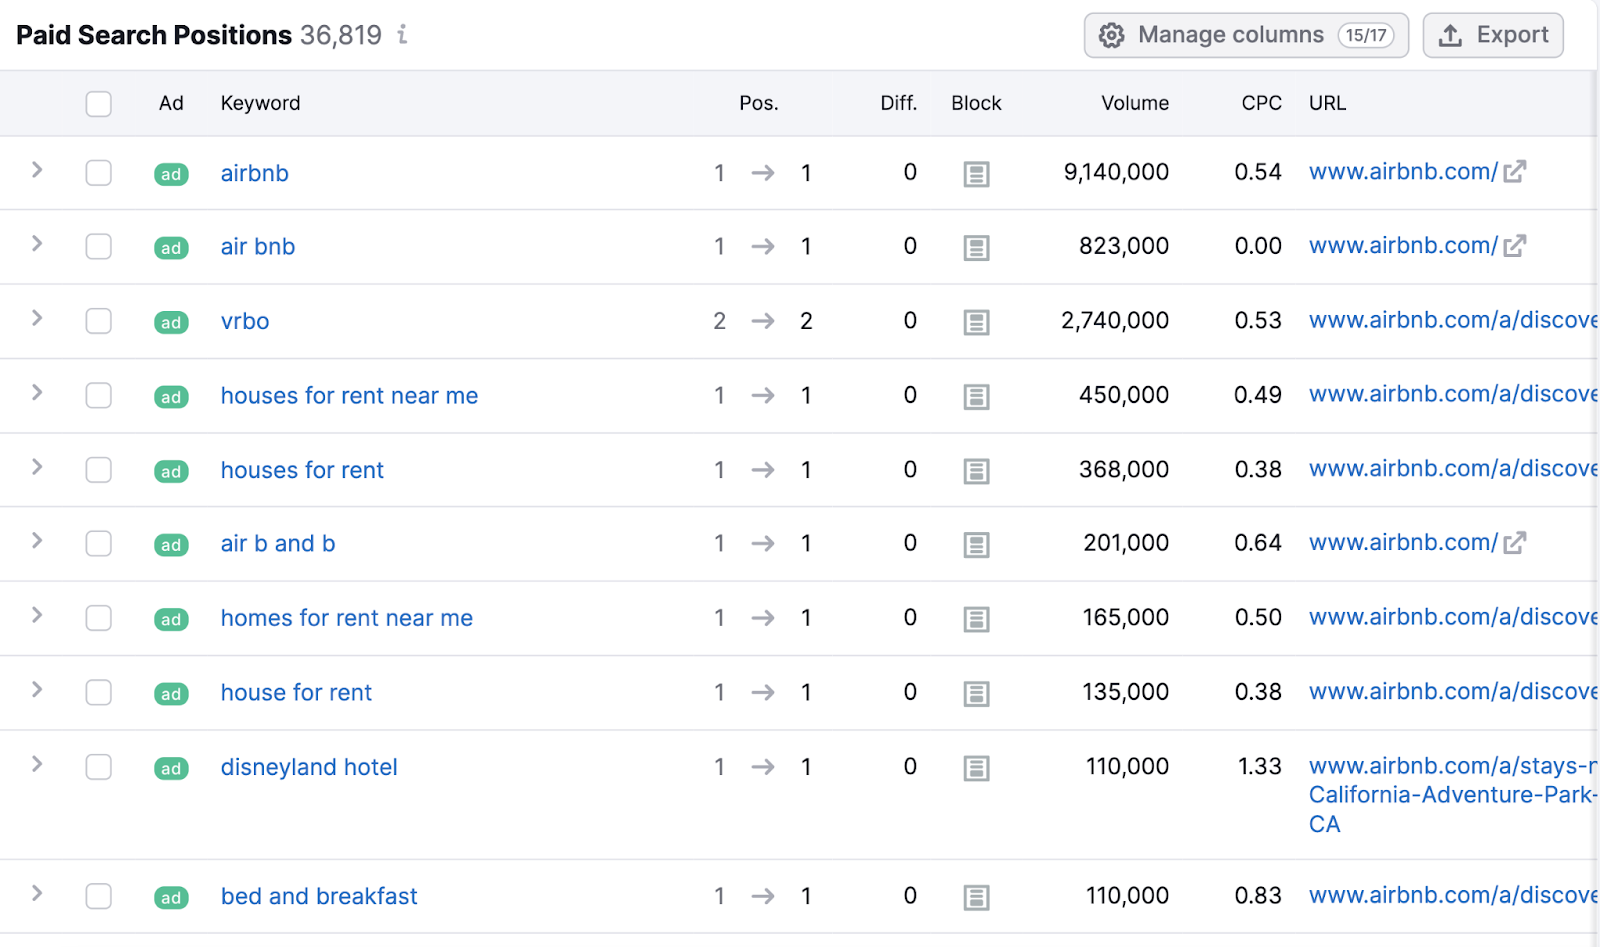1600x947 pixels.
Task: Expand the homes for rent near me row
Action: pos(37,615)
